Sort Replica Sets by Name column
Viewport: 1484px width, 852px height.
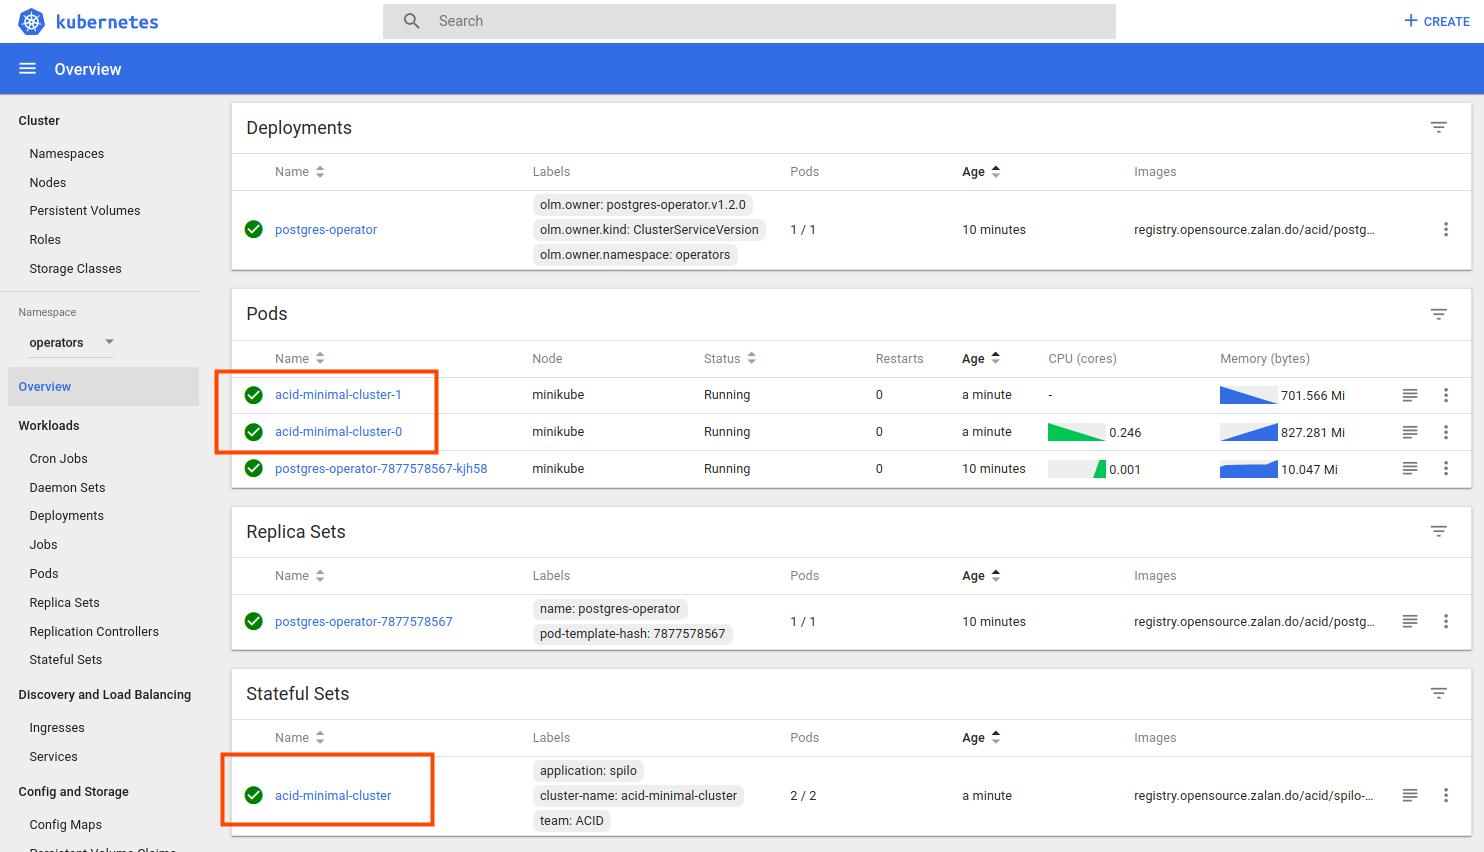(x=299, y=576)
